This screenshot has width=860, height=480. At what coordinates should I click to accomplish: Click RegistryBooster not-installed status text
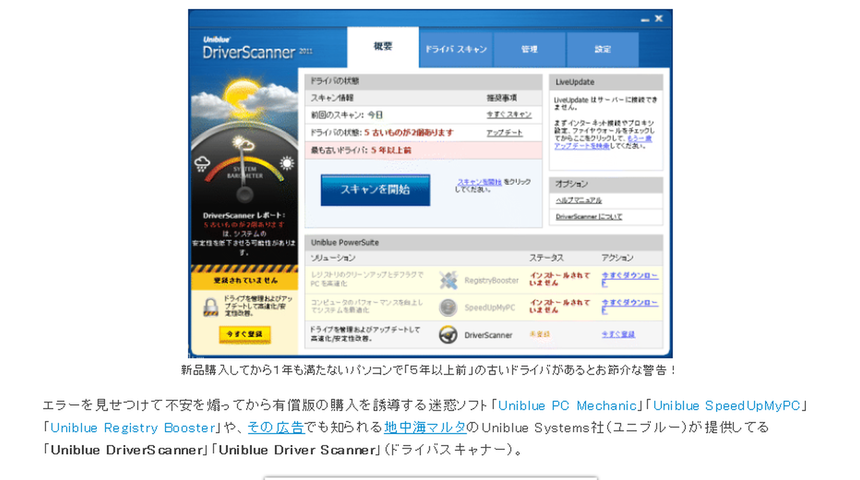(559, 279)
